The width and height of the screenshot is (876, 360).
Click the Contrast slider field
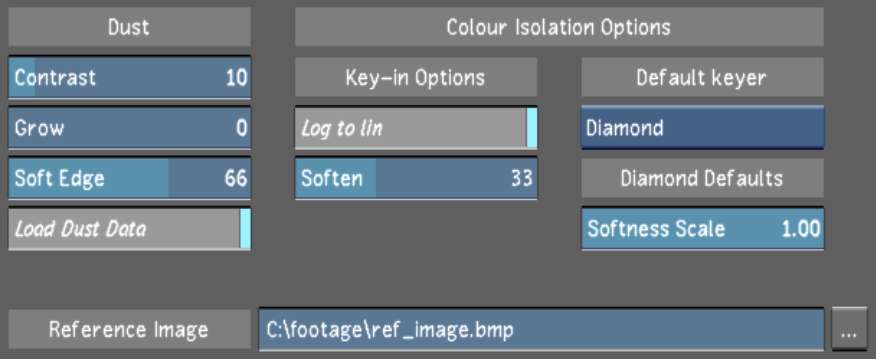pos(130,77)
